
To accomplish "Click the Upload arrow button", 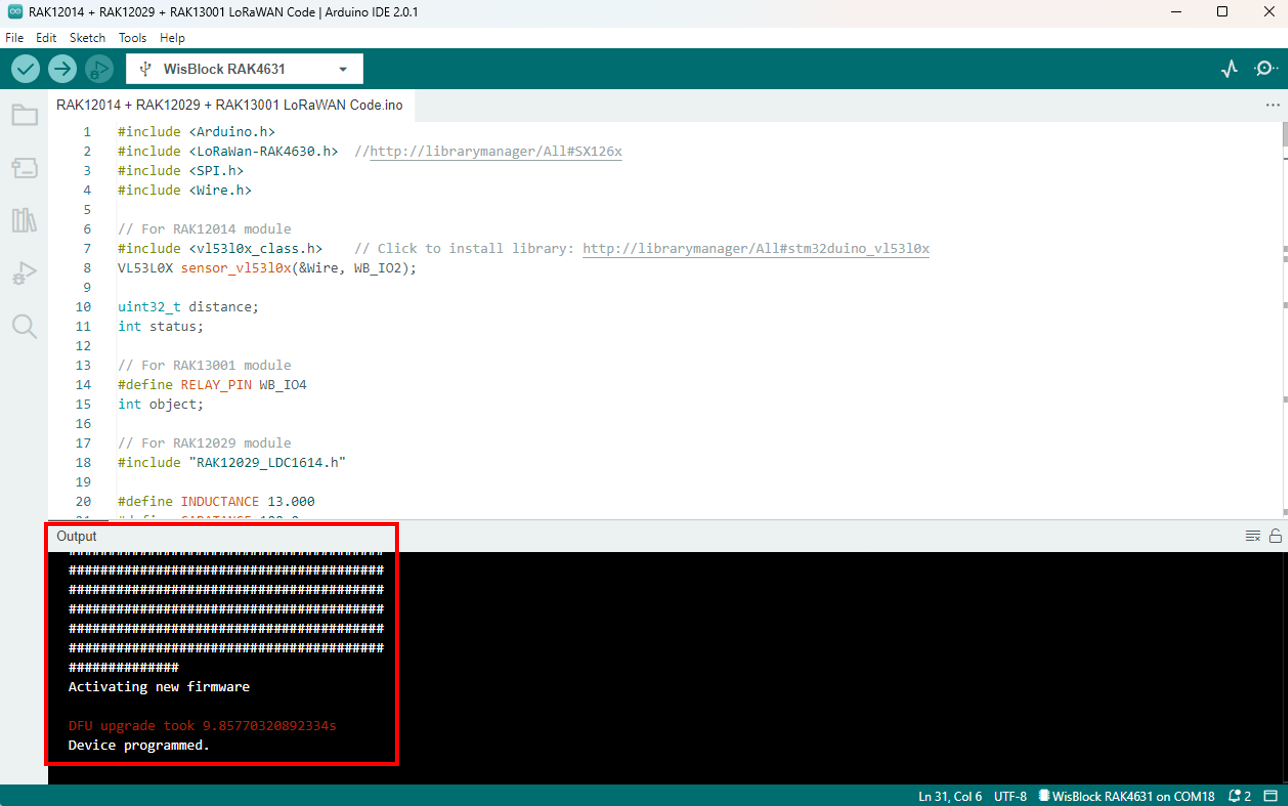I will pyautogui.click(x=62, y=69).
